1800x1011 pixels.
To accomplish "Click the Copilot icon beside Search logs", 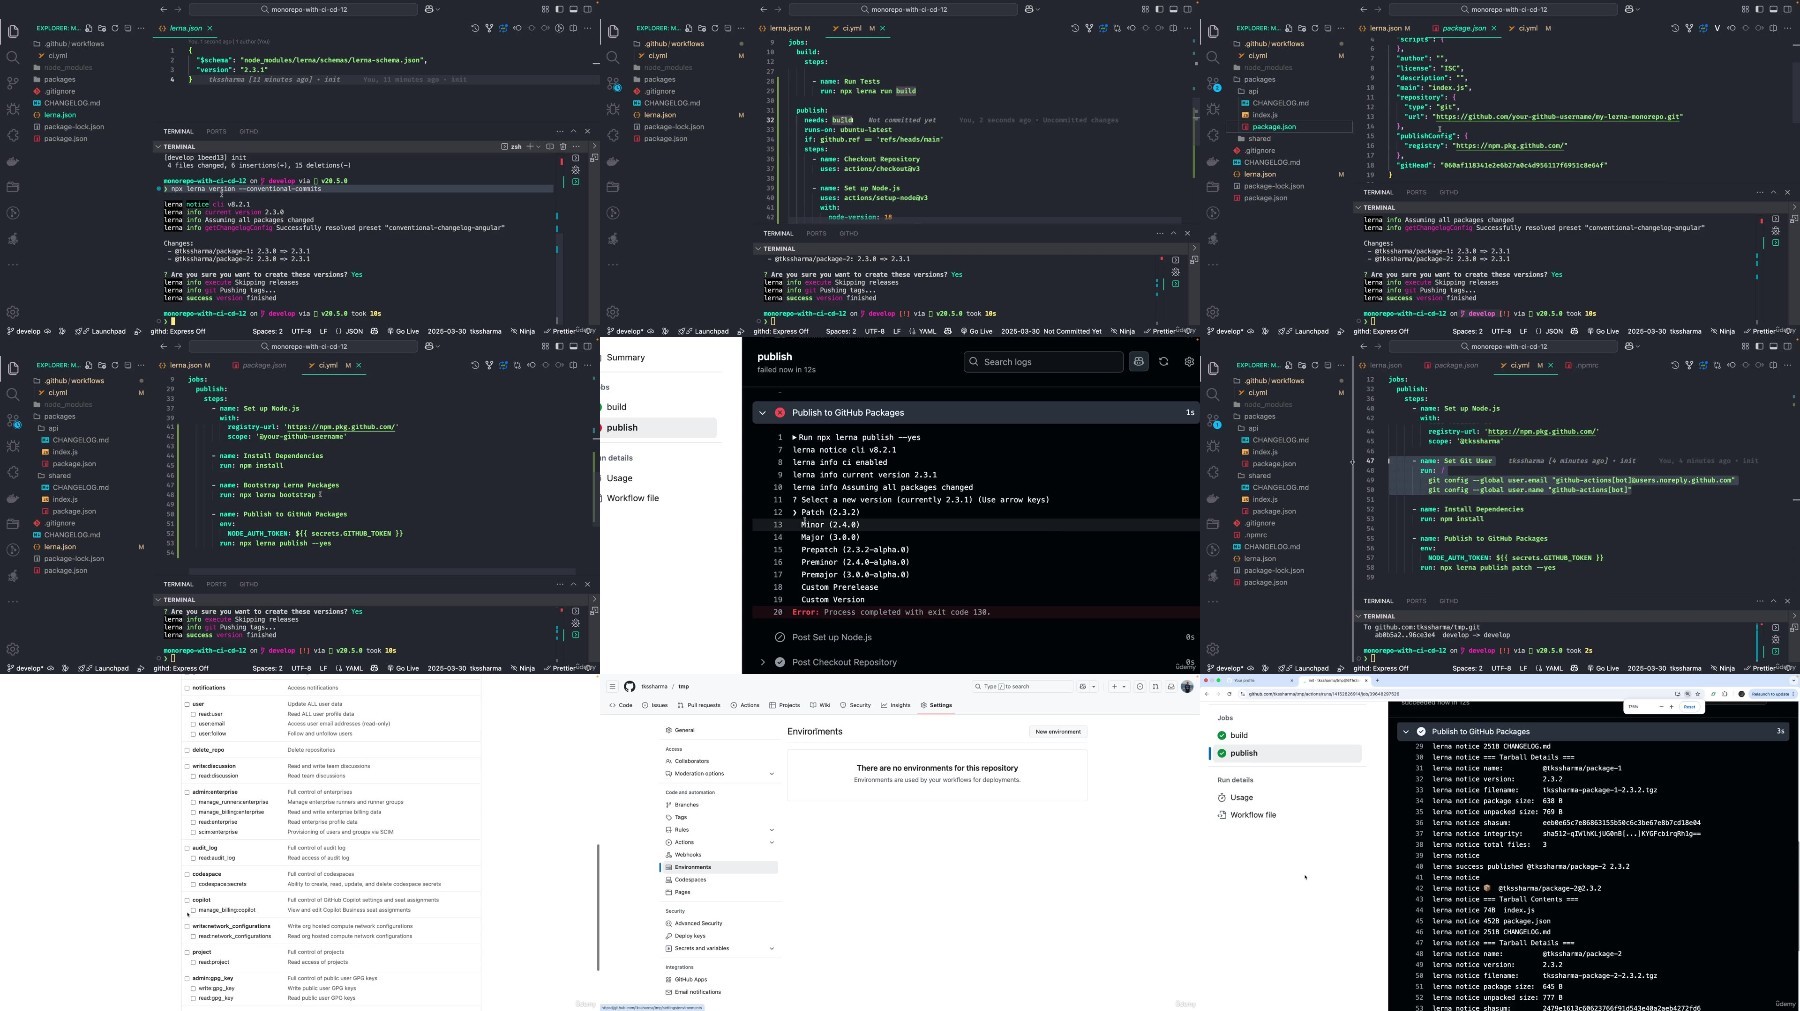I will coord(1138,361).
